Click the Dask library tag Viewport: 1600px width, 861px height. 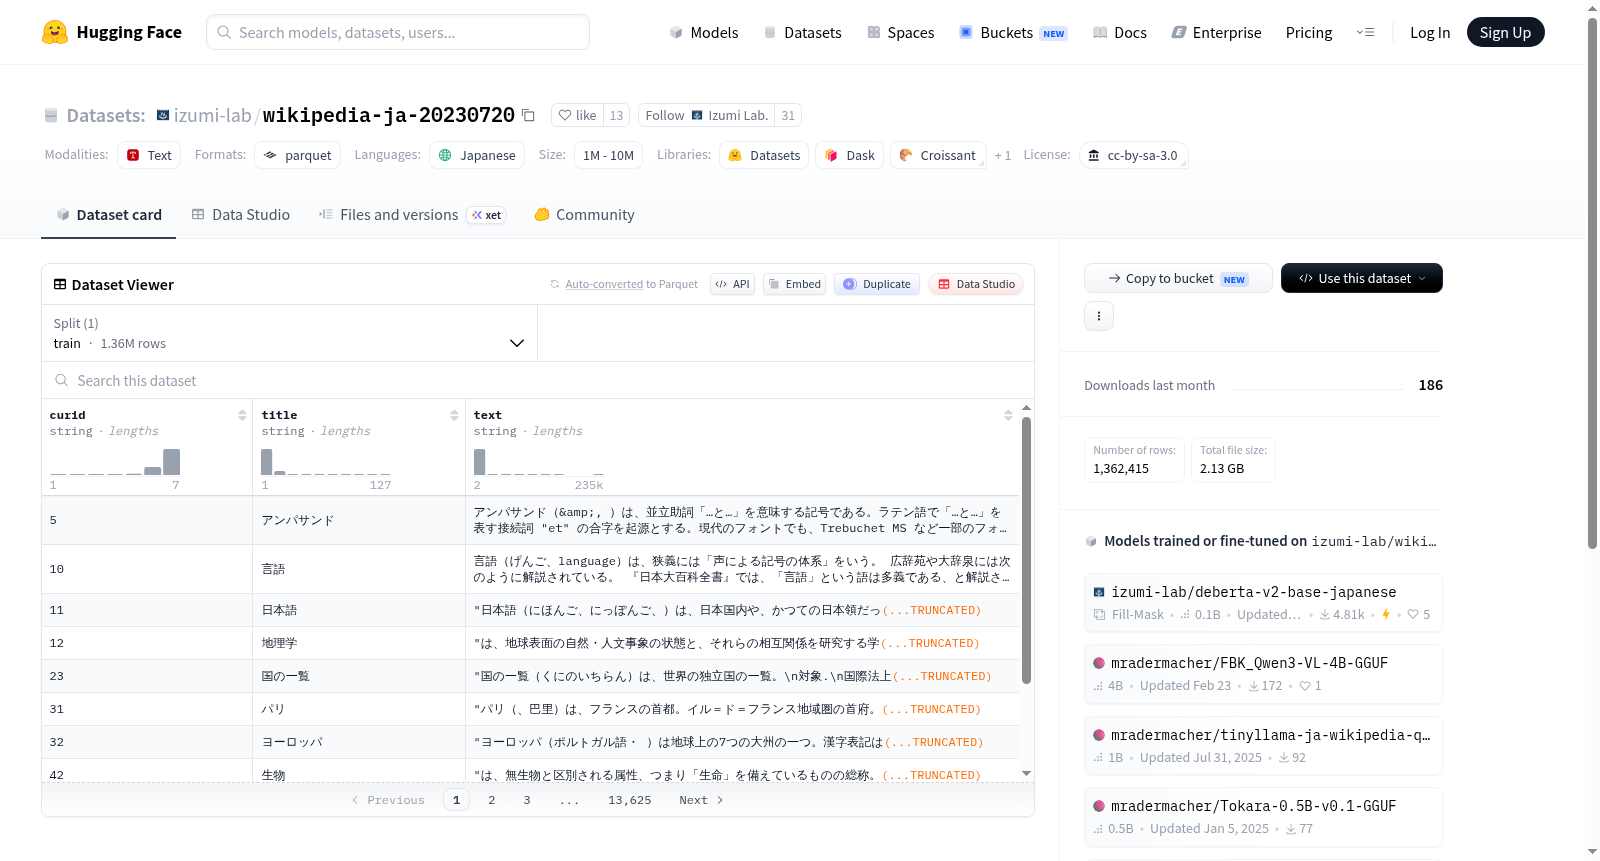(850, 155)
